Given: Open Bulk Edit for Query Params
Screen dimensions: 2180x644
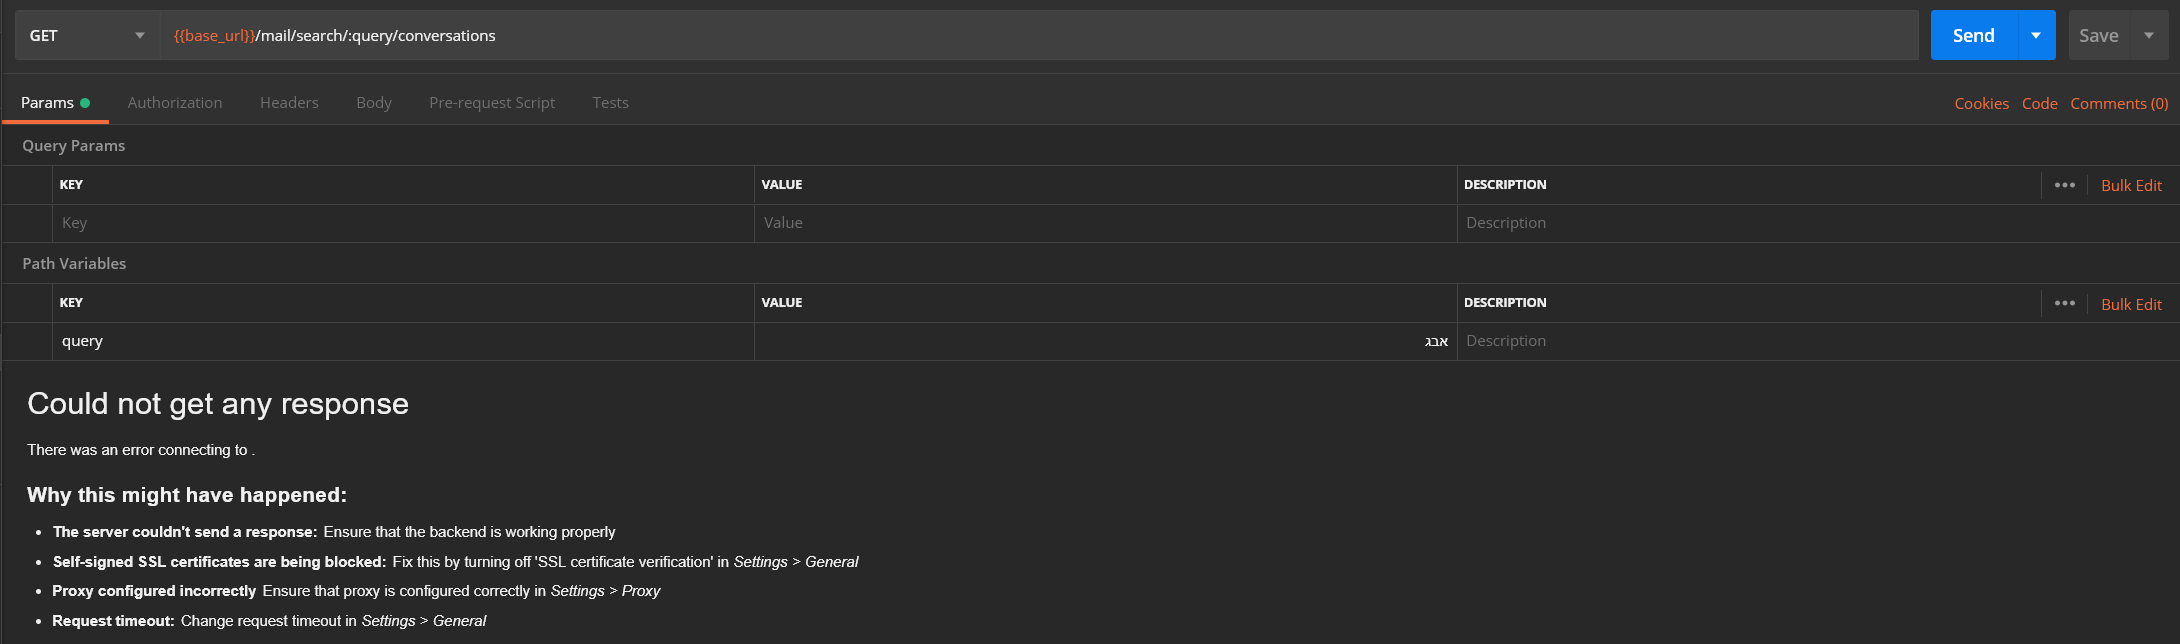Looking at the screenshot, I should click(x=2131, y=185).
